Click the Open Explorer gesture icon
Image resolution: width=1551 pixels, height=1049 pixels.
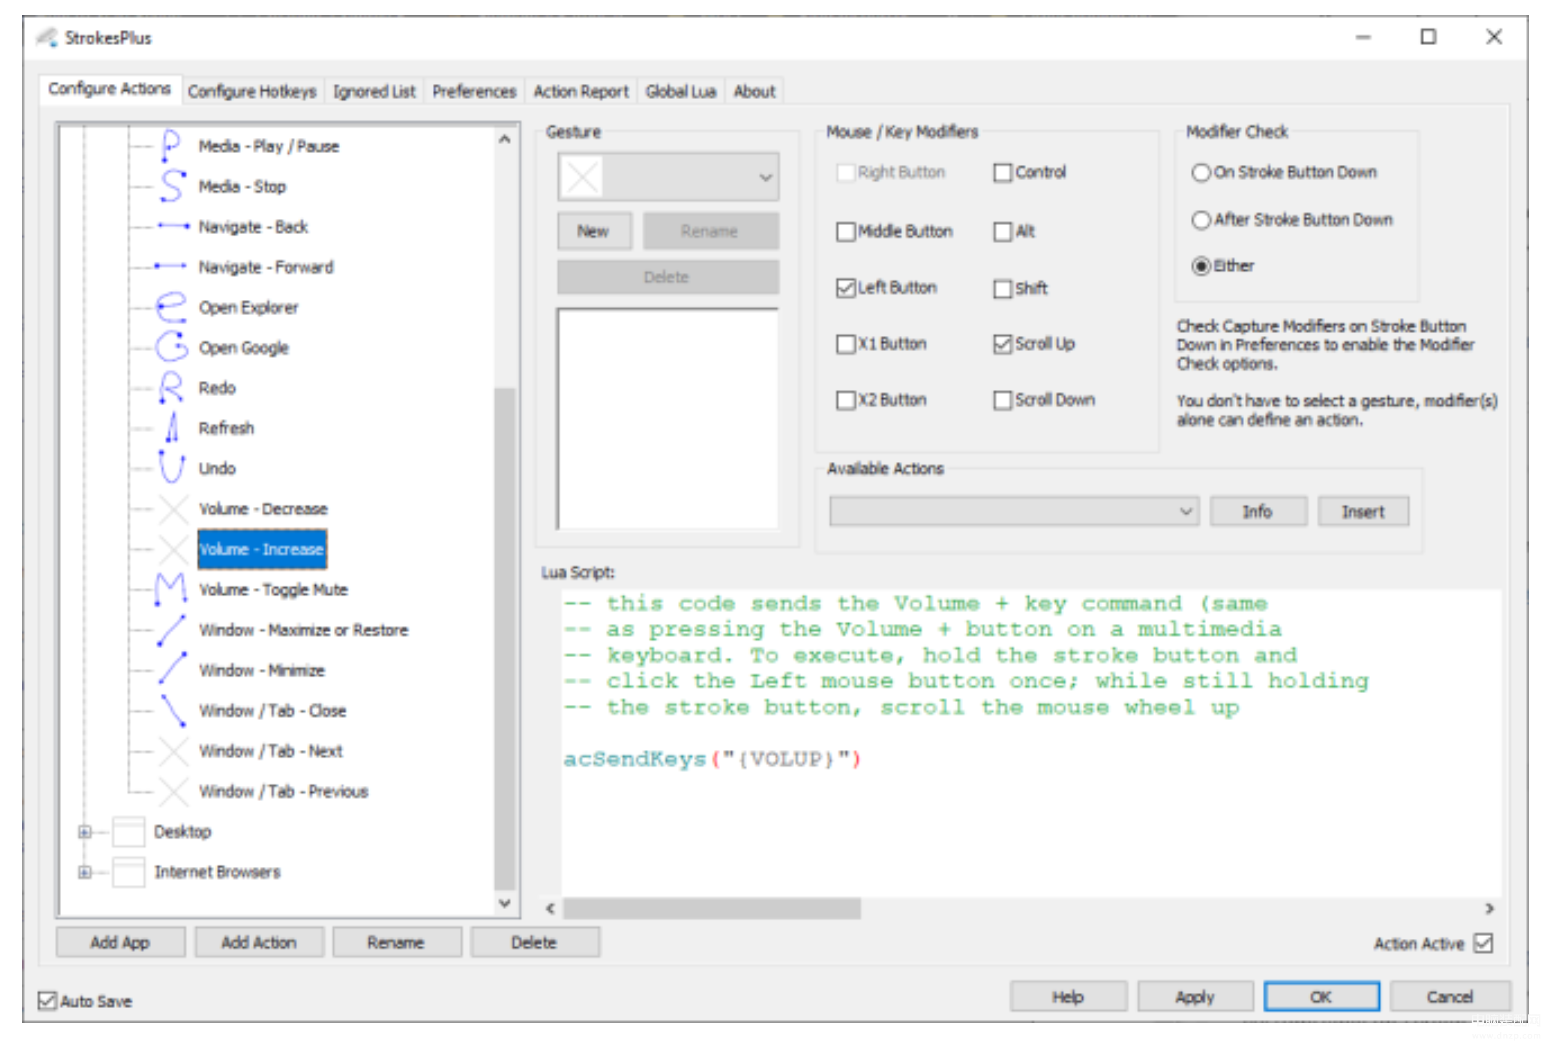(171, 307)
